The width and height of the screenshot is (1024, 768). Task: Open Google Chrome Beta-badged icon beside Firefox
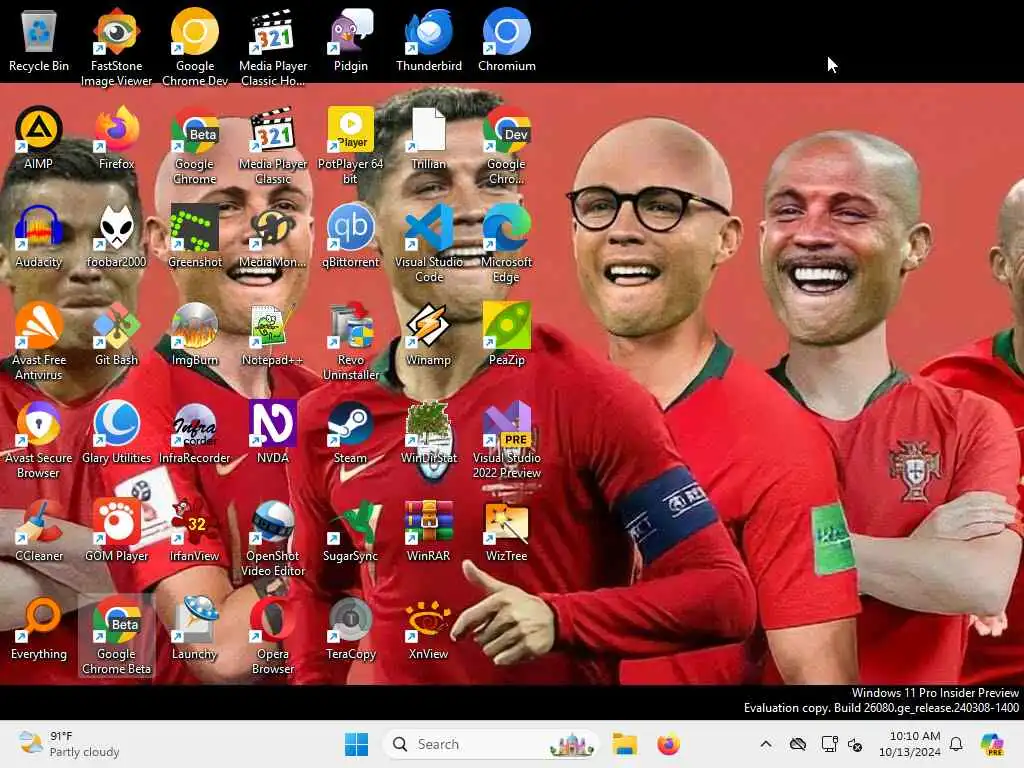coord(195,145)
